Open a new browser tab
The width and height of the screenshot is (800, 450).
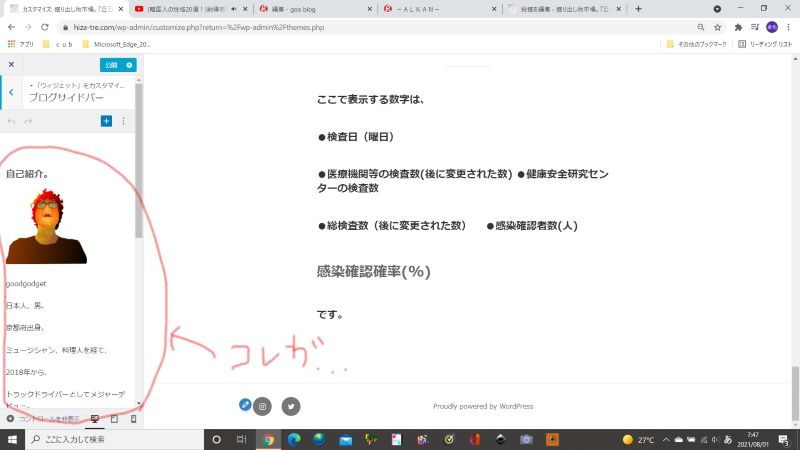pos(638,9)
